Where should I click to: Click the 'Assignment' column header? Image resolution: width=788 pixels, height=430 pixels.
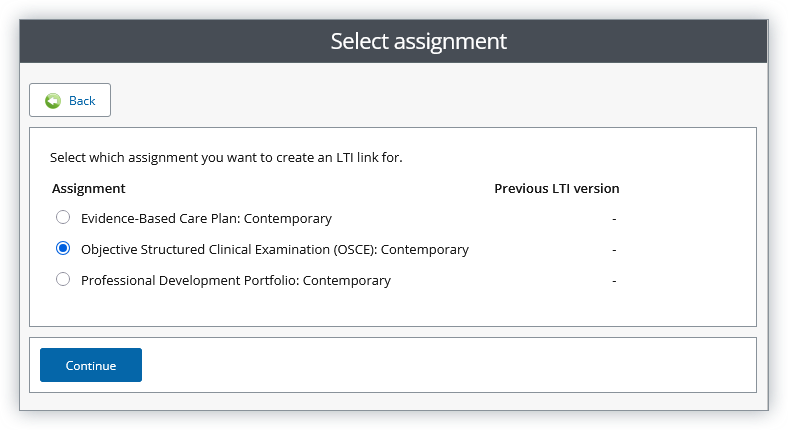[88, 188]
